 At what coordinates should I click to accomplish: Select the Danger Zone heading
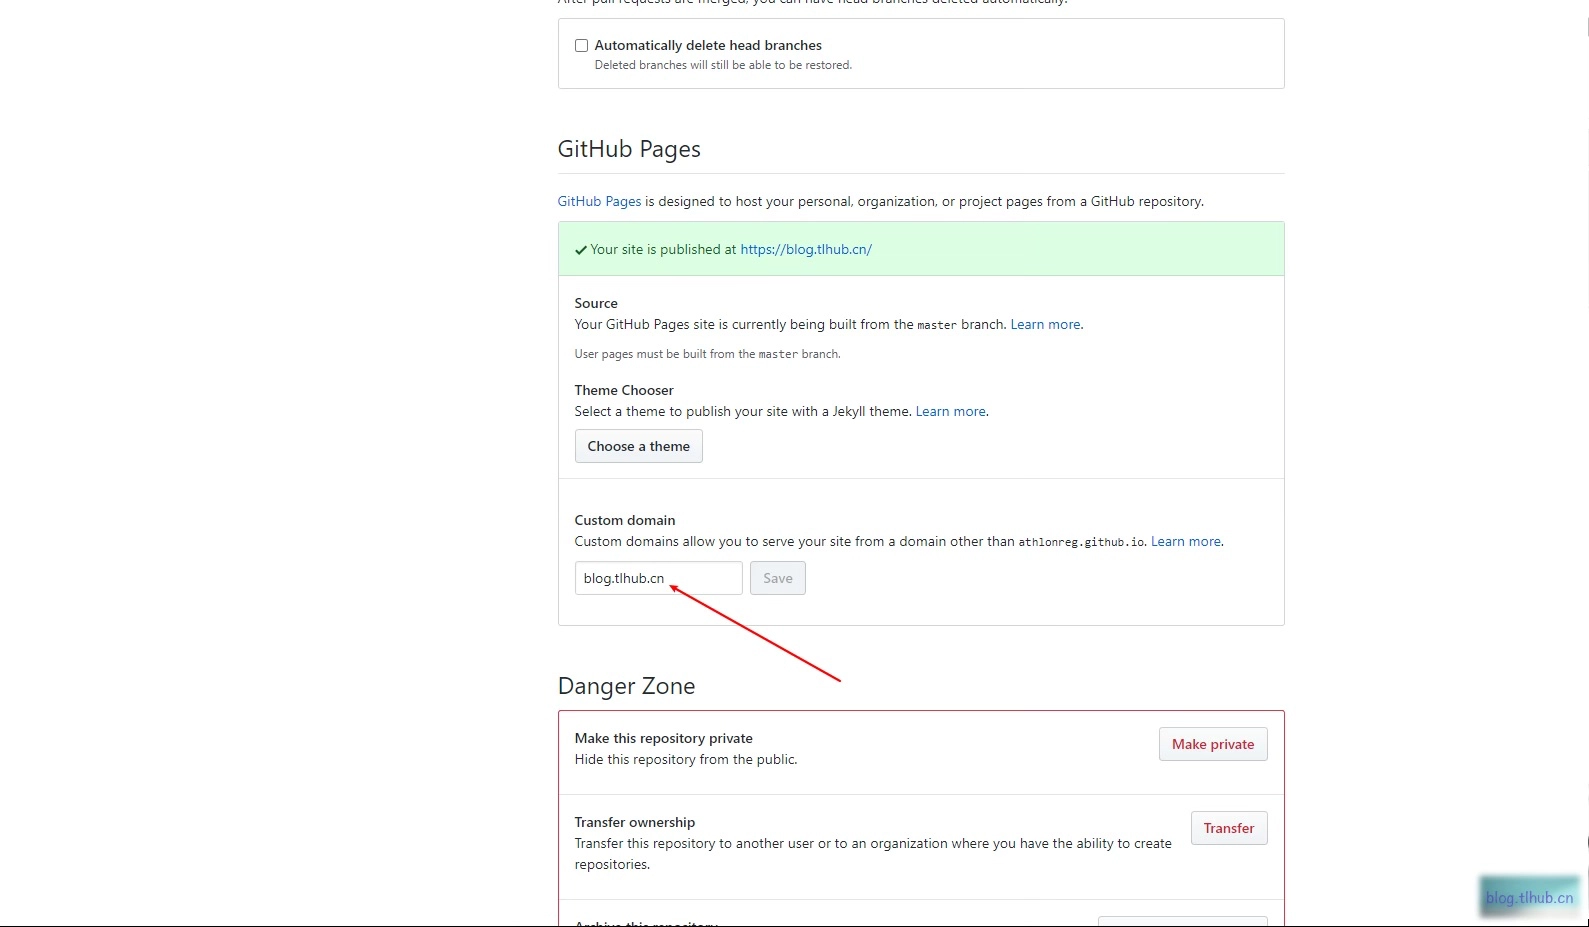pyautogui.click(x=626, y=686)
